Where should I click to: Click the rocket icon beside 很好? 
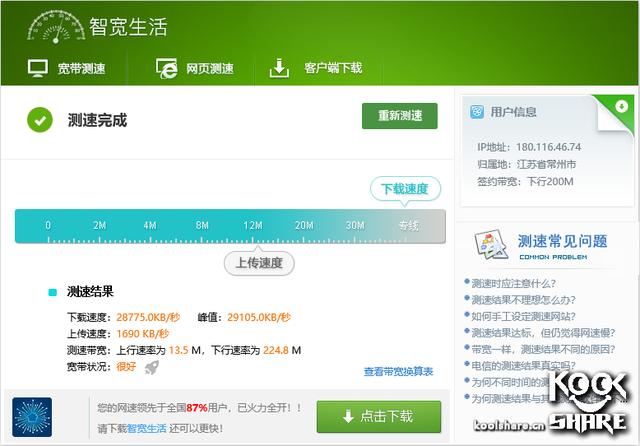tap(152, 367)
